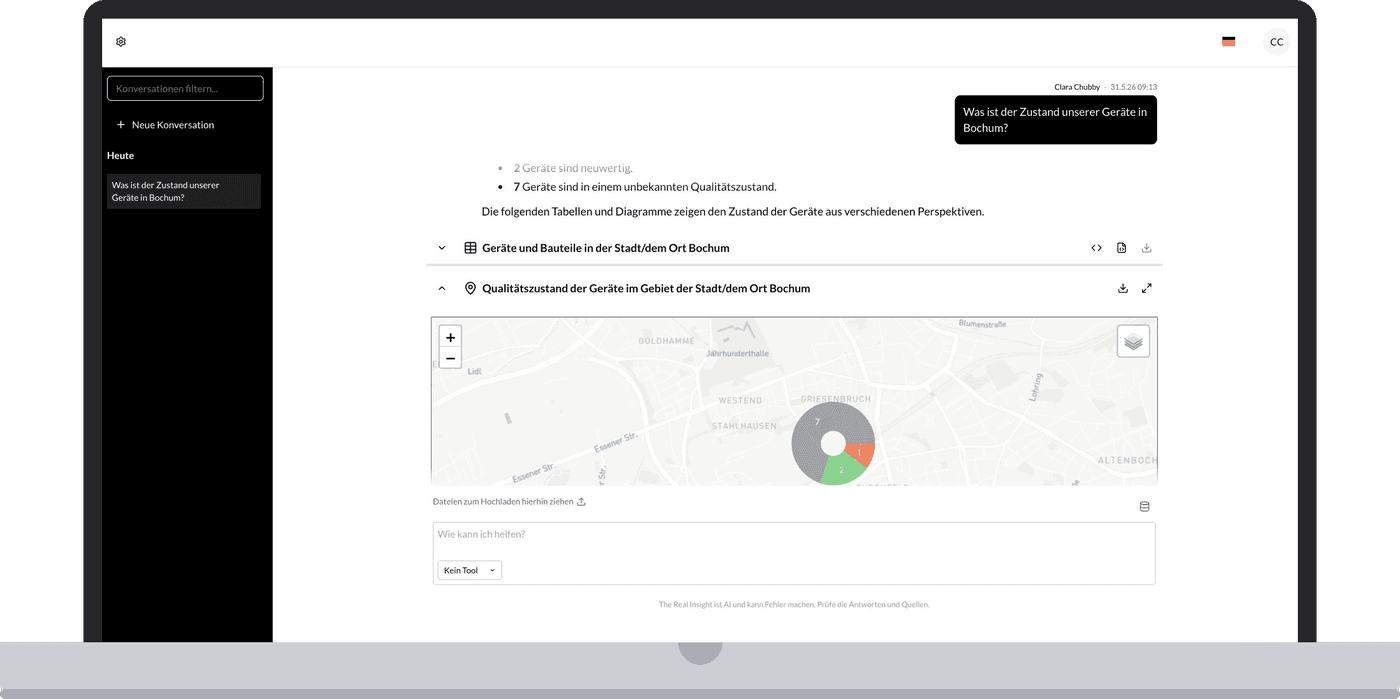This screenshot has width=1400, height=699.
Task: Download the Qualitätszustand map
Action: 1123,288
